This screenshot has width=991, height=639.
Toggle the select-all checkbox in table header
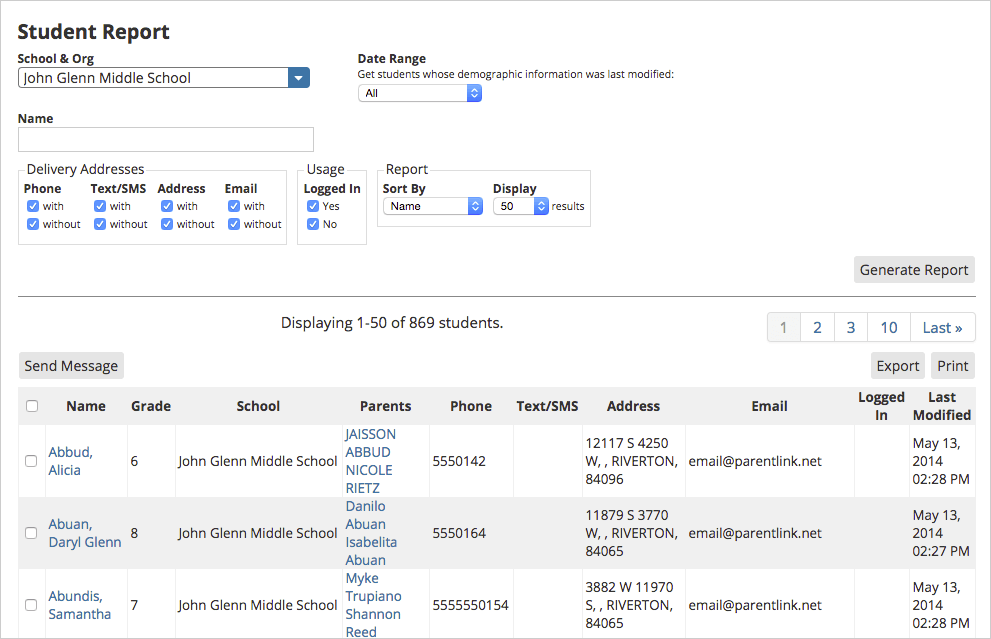(31, 405)
